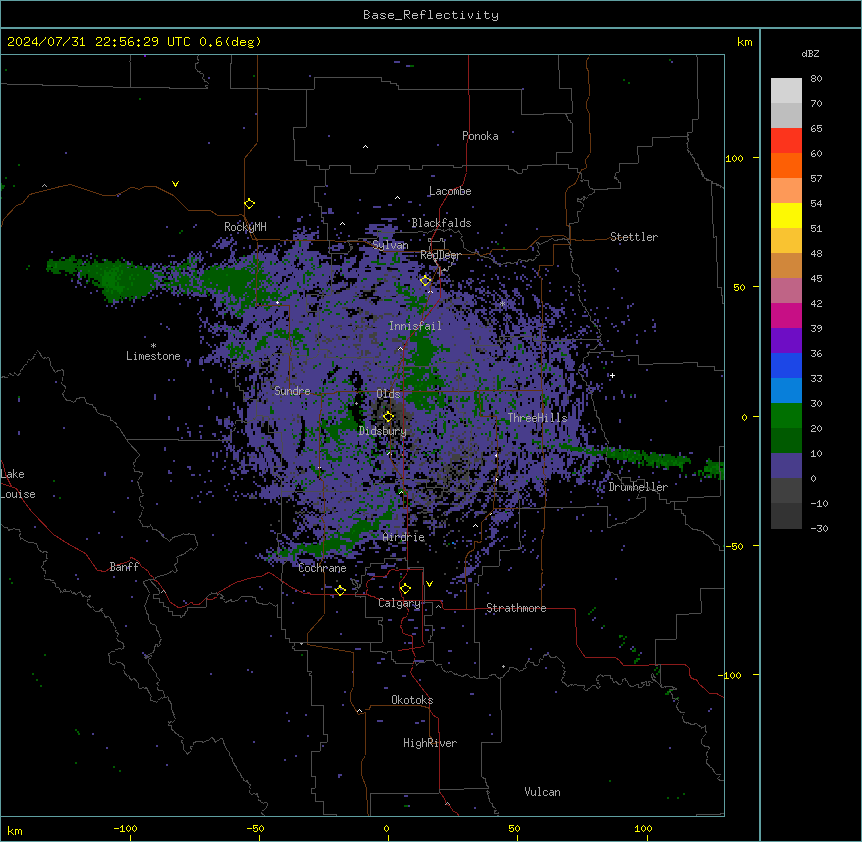
Task: Click the RedDeer city label
Action: (440, 255)
